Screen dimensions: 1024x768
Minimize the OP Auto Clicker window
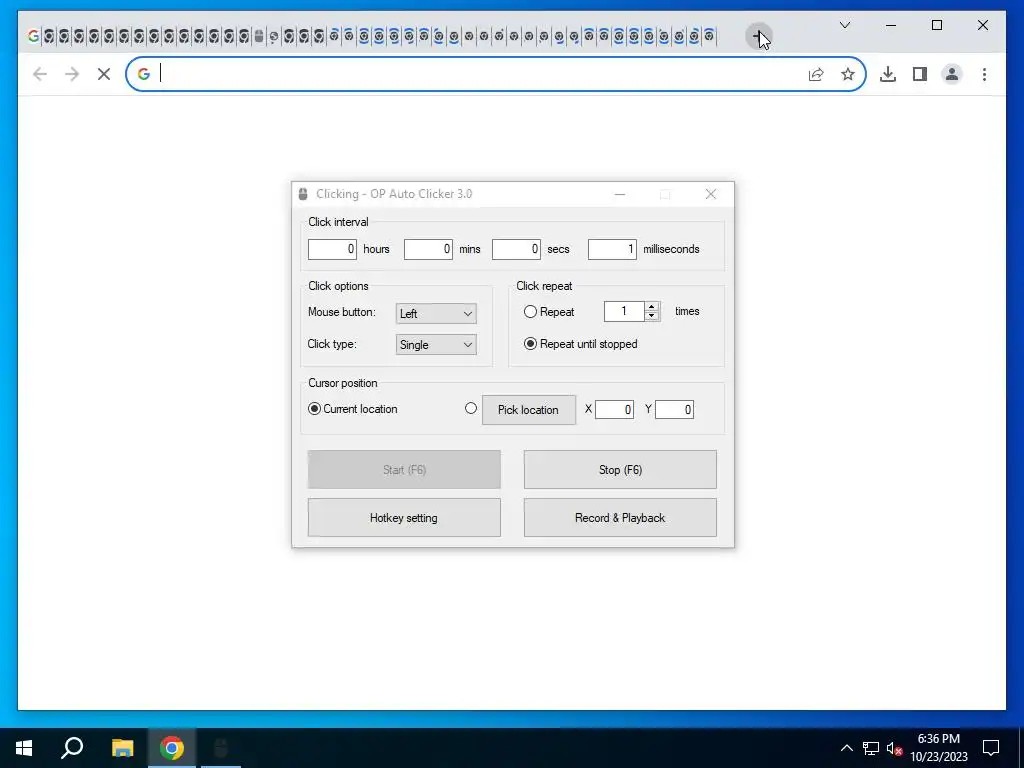click(620, 194)
